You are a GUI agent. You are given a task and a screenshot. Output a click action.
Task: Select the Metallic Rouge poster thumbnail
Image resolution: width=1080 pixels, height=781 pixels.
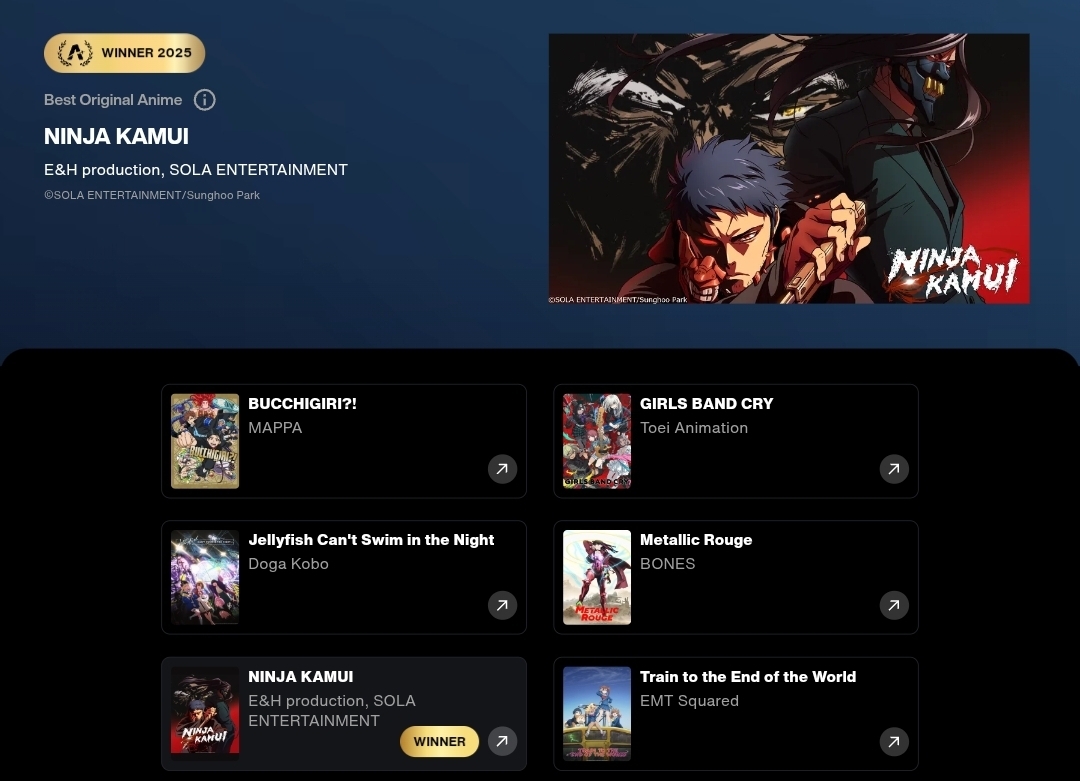click(x=597, y=578)
